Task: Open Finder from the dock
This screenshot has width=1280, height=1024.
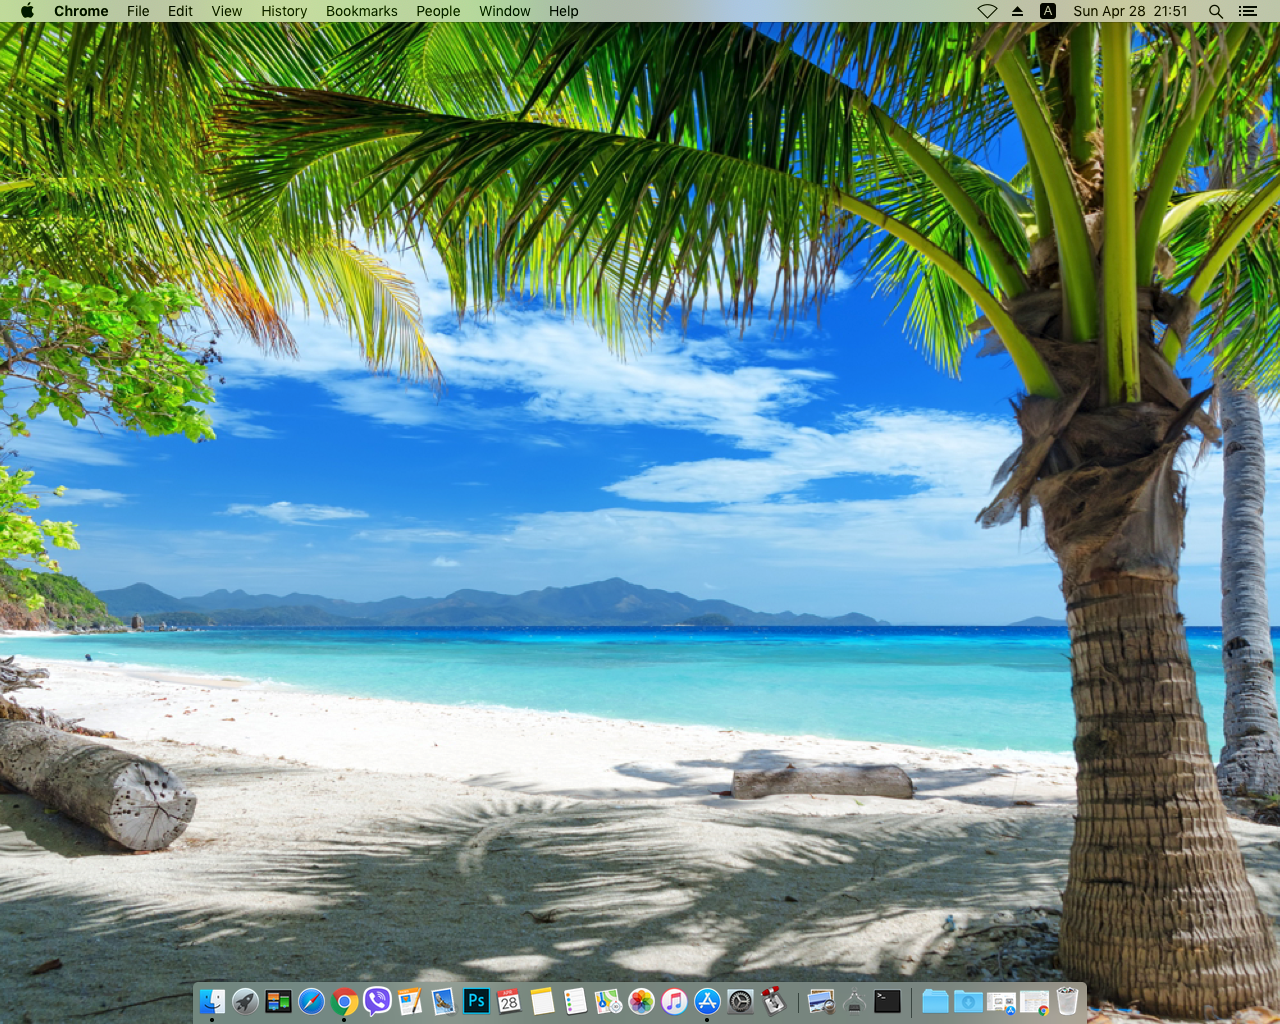Action: [x=212, y=1001]
